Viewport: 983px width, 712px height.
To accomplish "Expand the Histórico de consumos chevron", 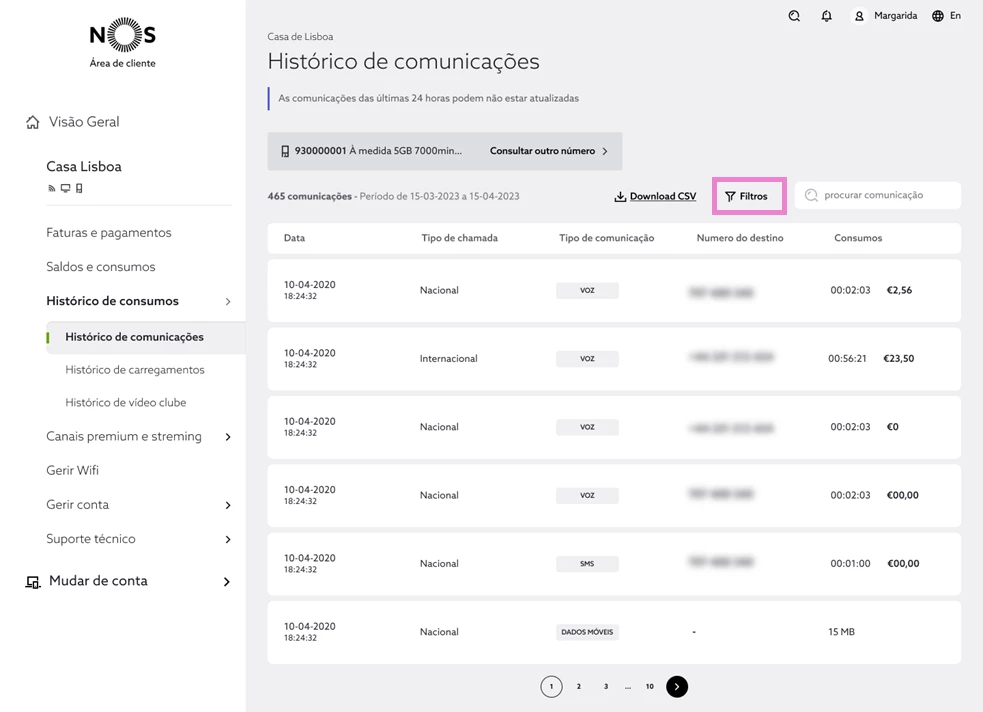I will [228, 301].
